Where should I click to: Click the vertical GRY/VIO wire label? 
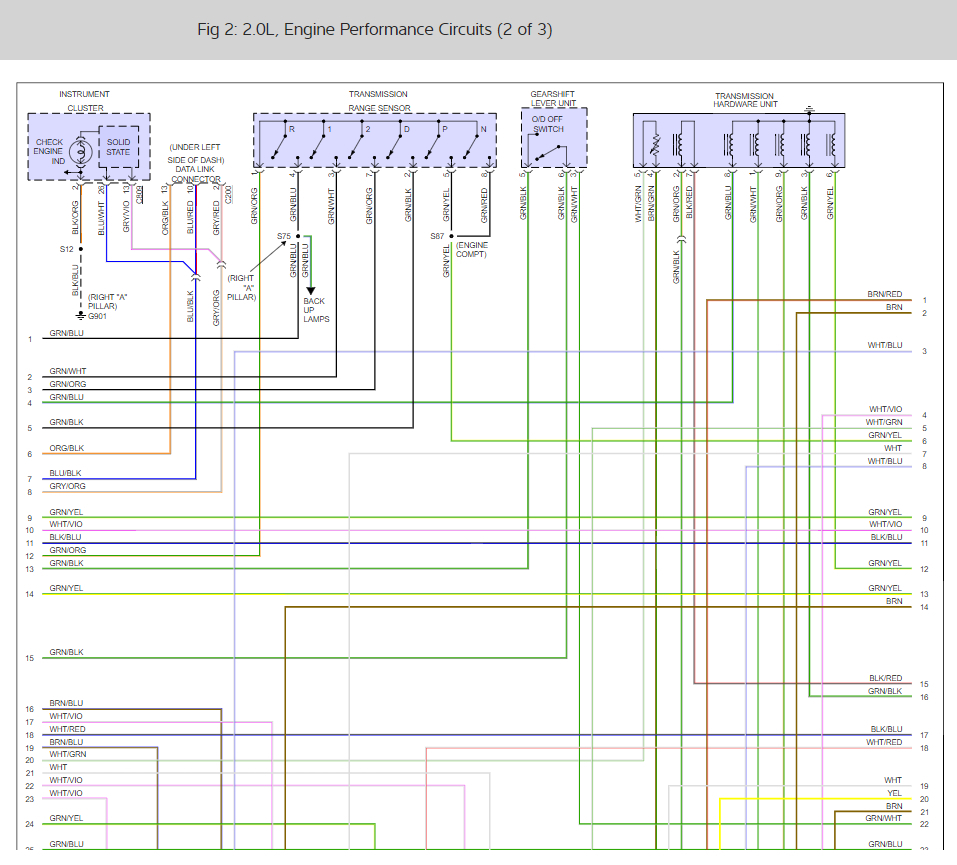tap(126, 216)
